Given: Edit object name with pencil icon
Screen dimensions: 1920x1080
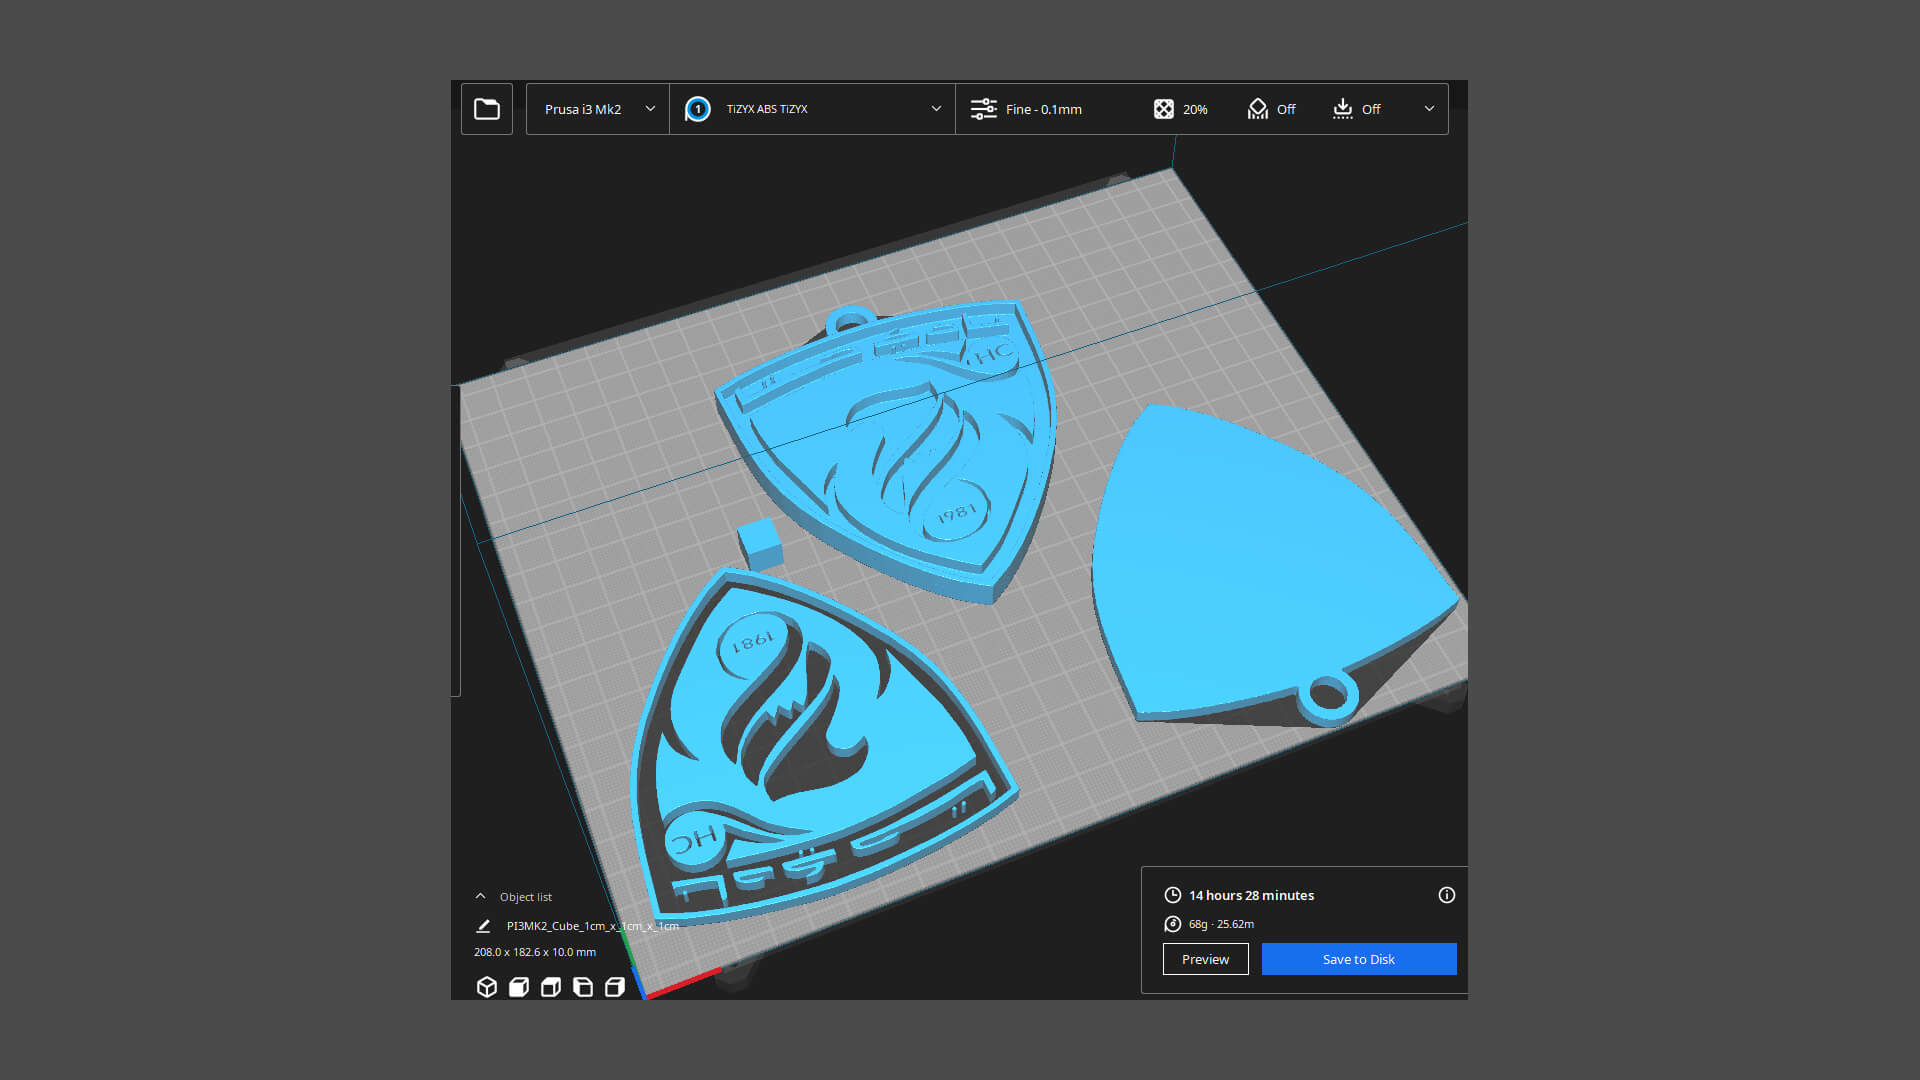Looking at the screenshot, I should pos(483,926).
